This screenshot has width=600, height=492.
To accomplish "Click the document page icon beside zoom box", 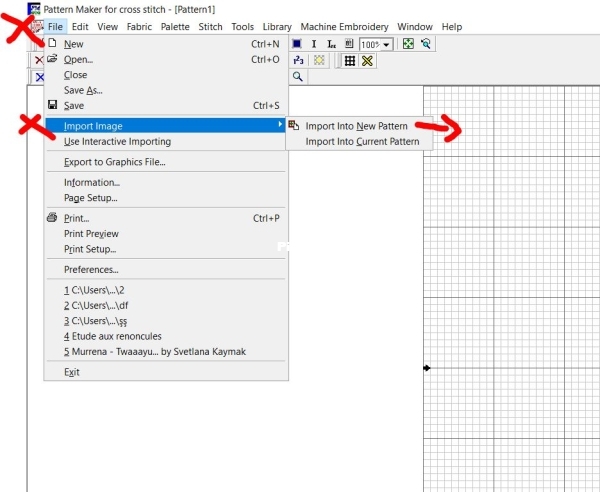I will [349, 44].
